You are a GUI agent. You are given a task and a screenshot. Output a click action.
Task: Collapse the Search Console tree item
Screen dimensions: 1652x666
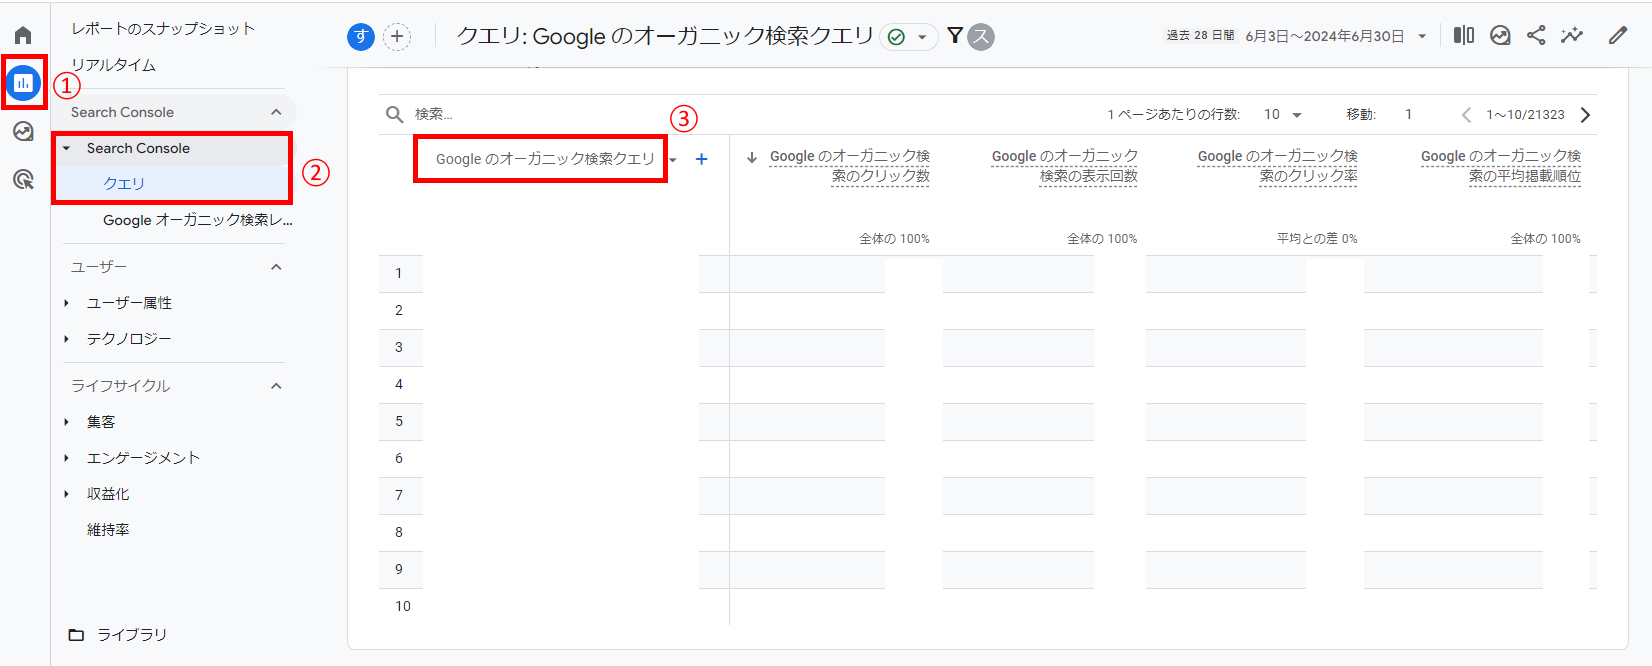66,149
